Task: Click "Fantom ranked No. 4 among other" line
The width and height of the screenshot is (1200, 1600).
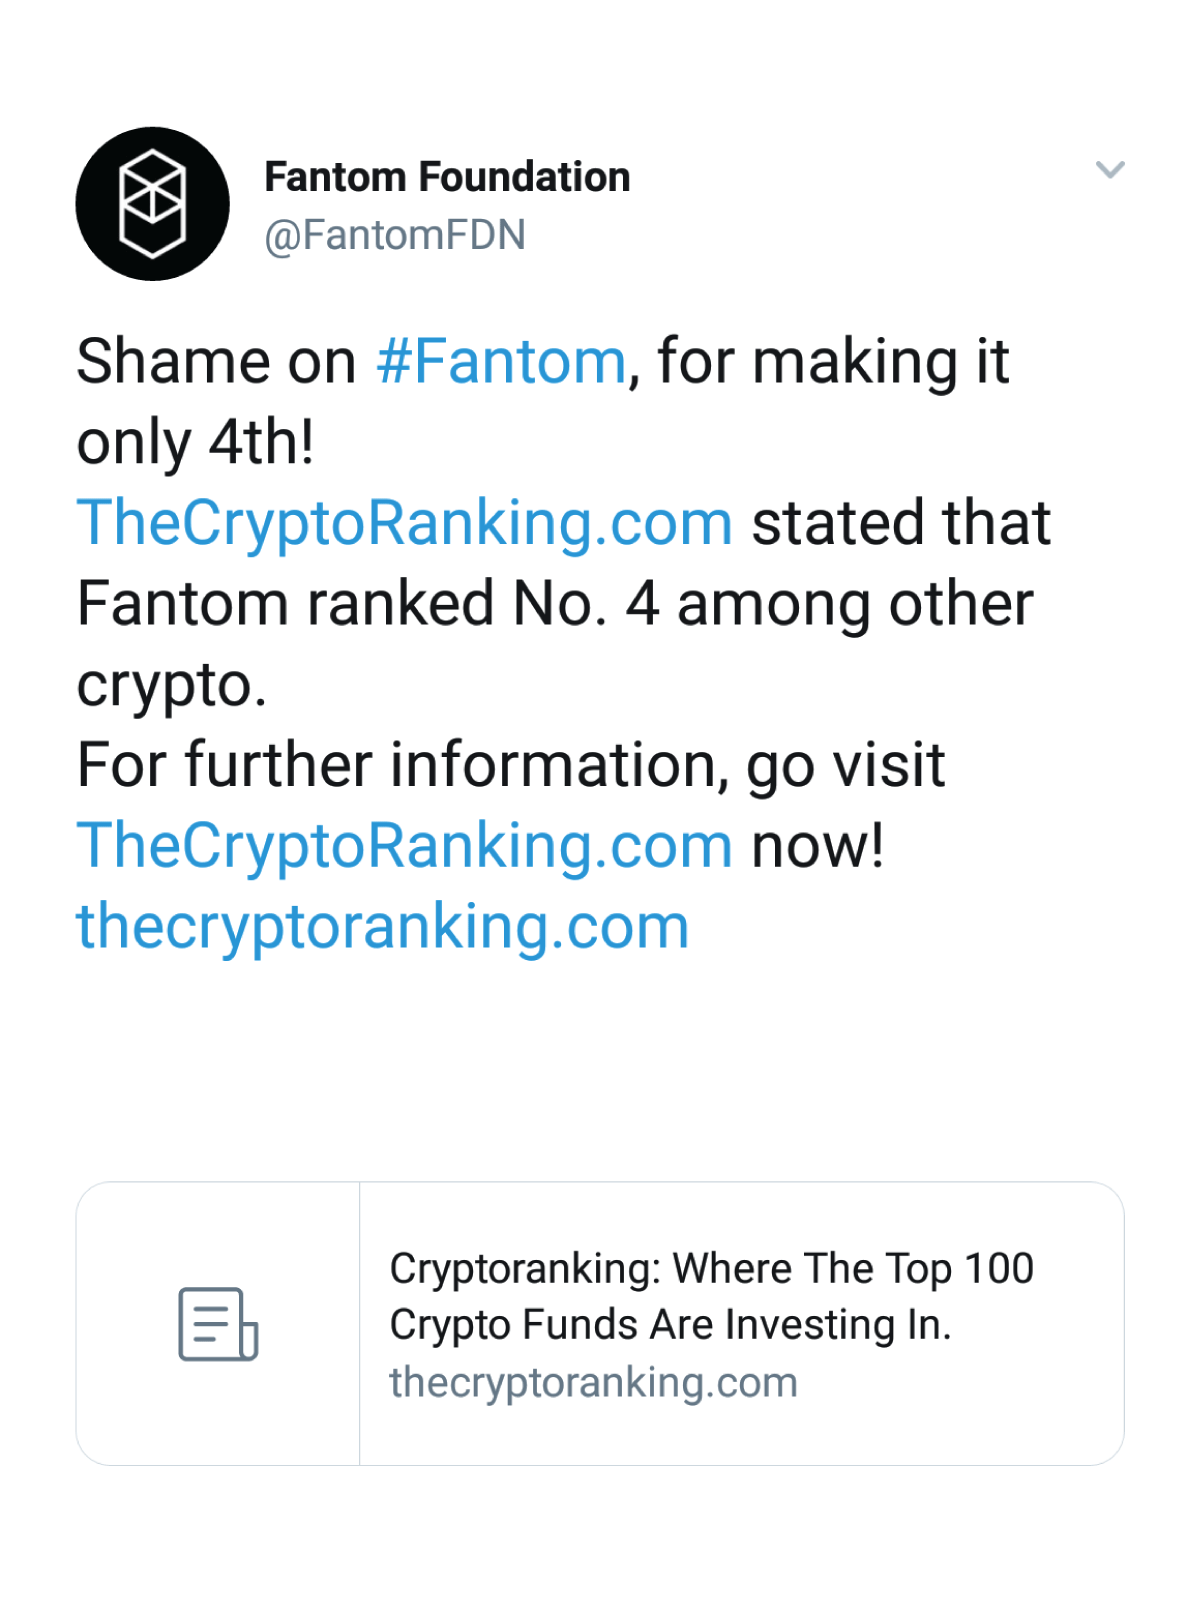Action: [x=555, y=604]
